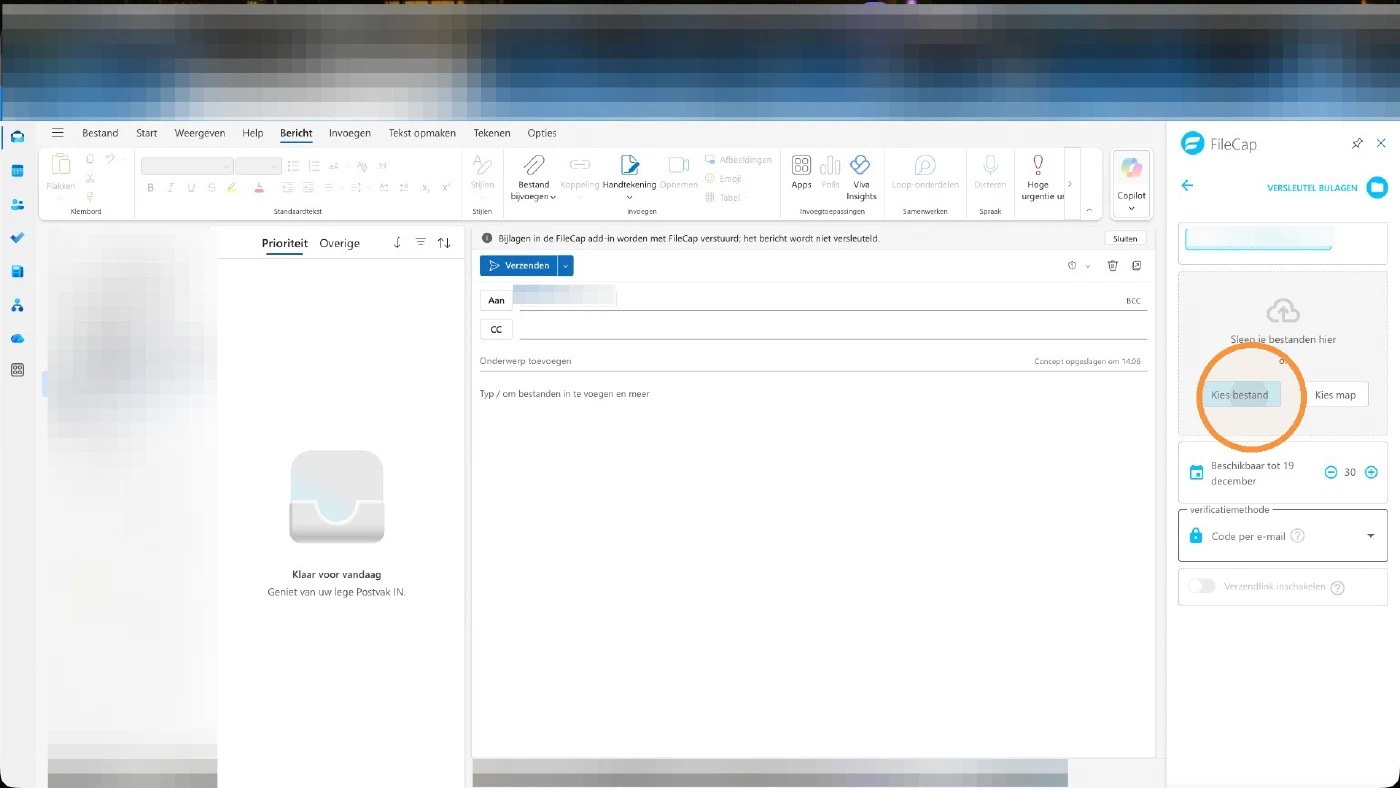The image size is (1400, 788).
Task: Click the Bestand bijvoegen paperclip icon
Action: click(x=534, y=165)
